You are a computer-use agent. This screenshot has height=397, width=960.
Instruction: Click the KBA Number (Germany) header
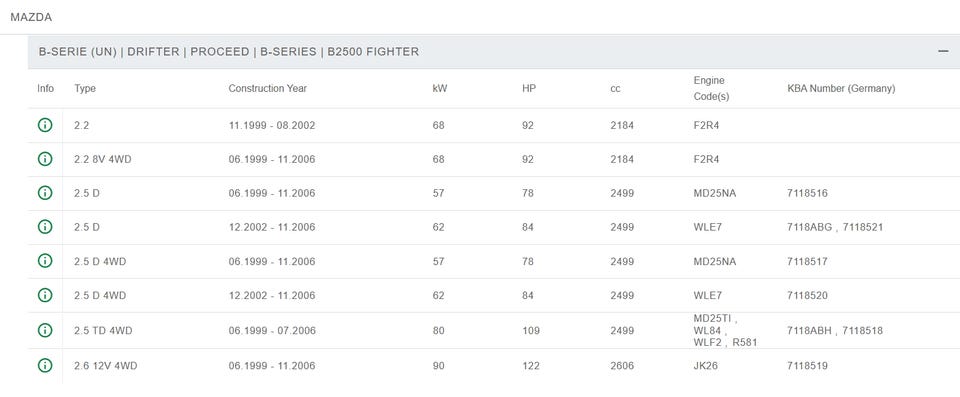(841, 88)
